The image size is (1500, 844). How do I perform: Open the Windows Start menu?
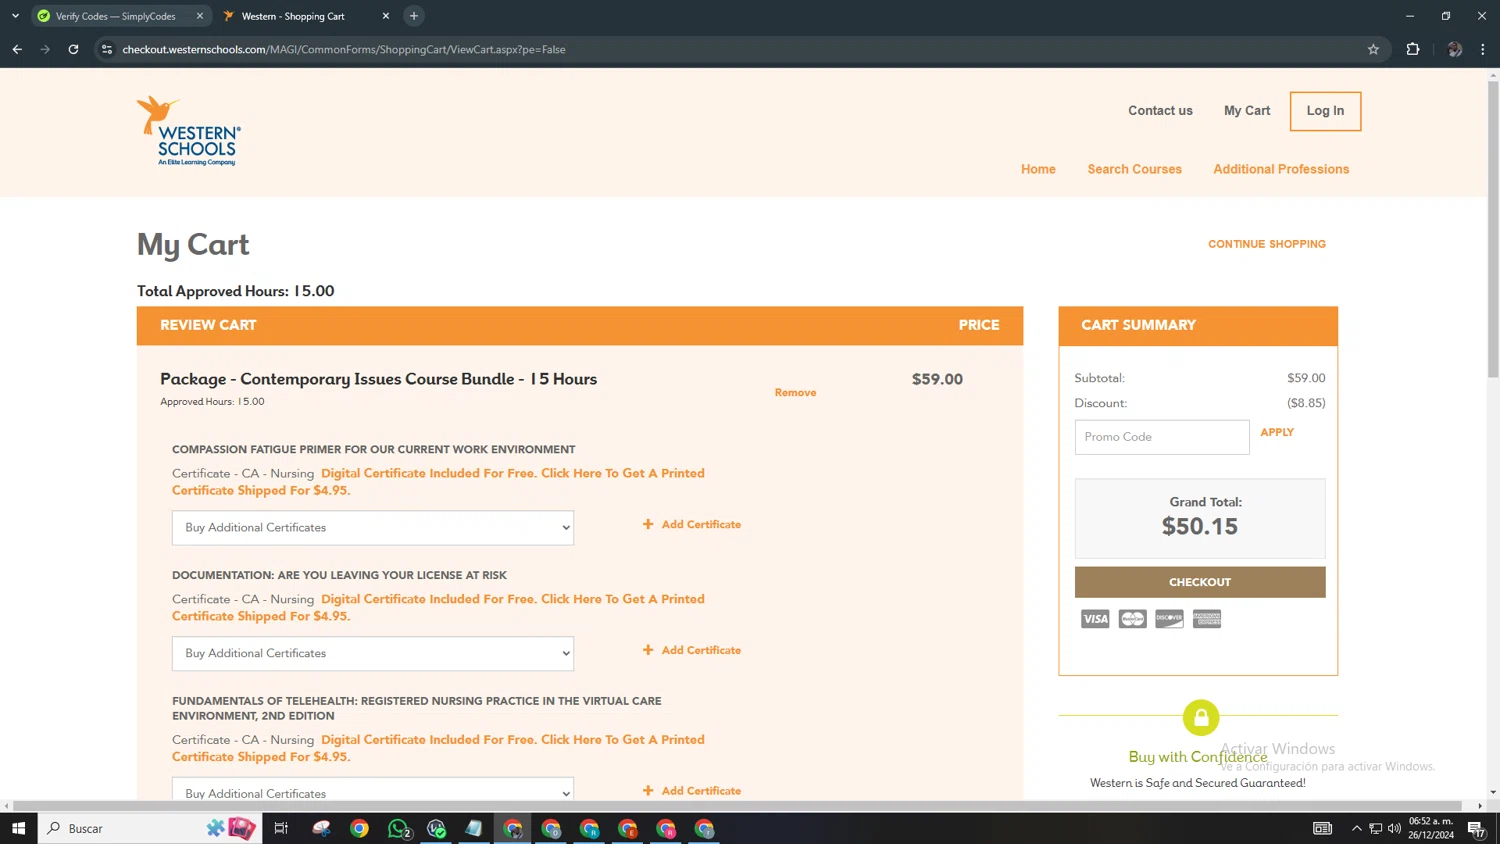[x=18, y=828]
